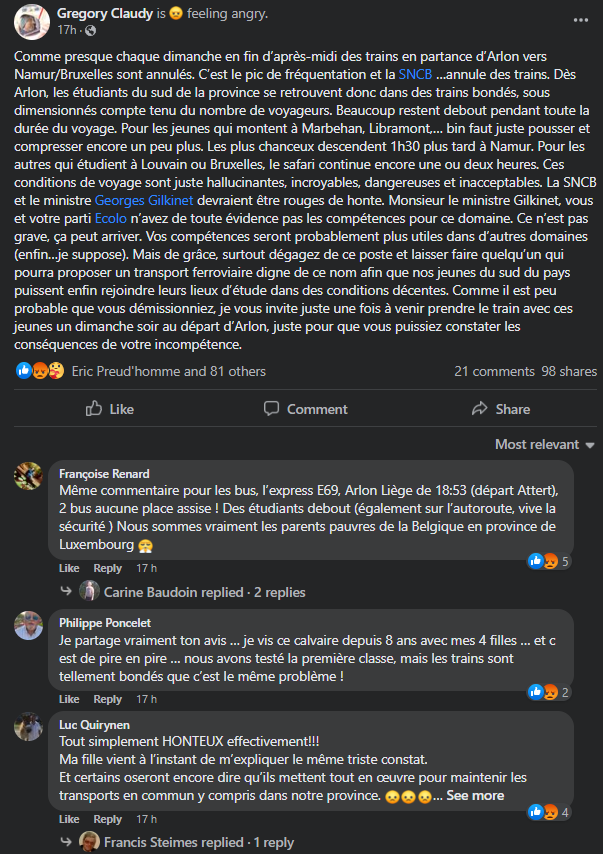Open the SNCB tagged page link

415,74
